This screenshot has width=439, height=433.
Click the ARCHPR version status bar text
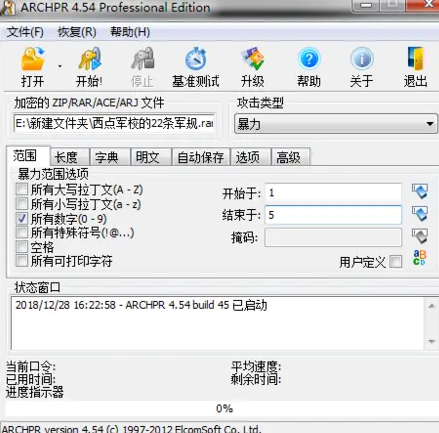131,428
